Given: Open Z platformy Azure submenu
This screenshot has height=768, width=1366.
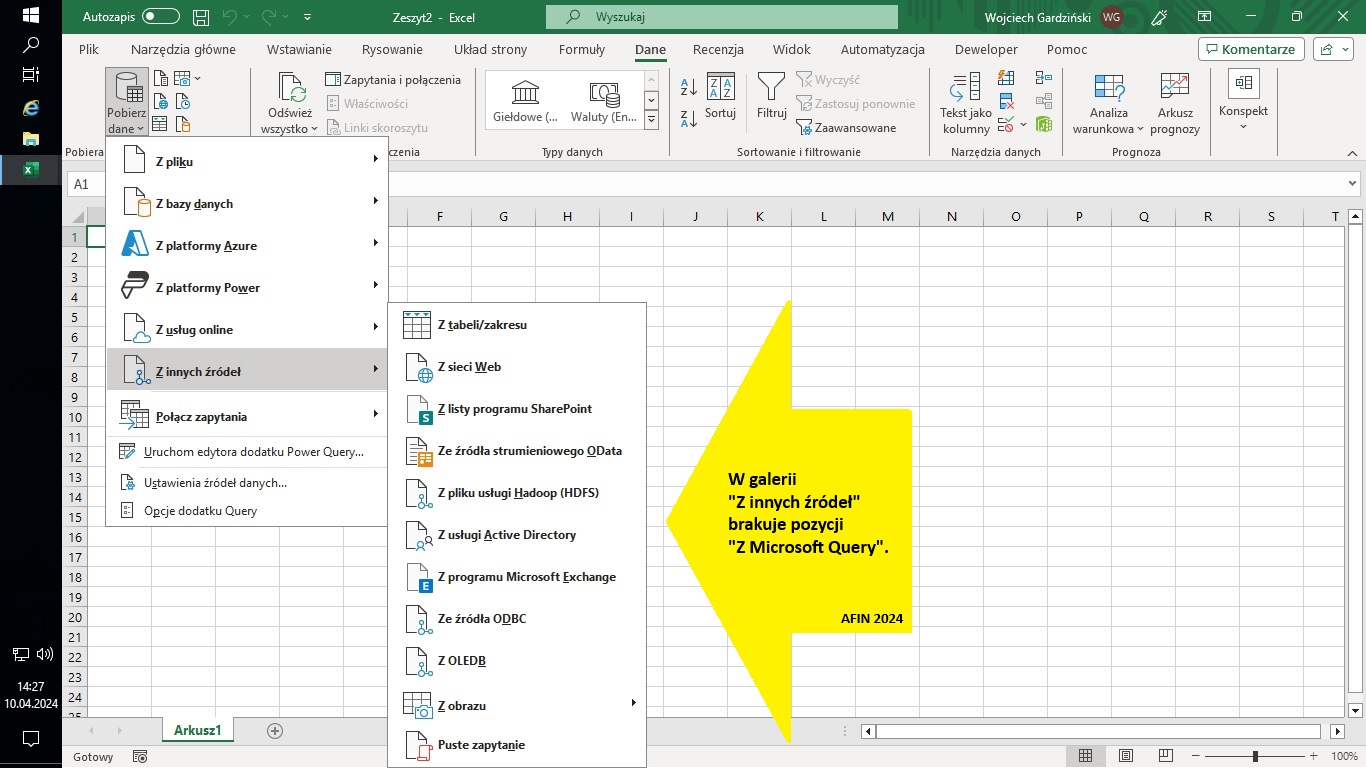Looking at the screenshot, I should 246,246.
